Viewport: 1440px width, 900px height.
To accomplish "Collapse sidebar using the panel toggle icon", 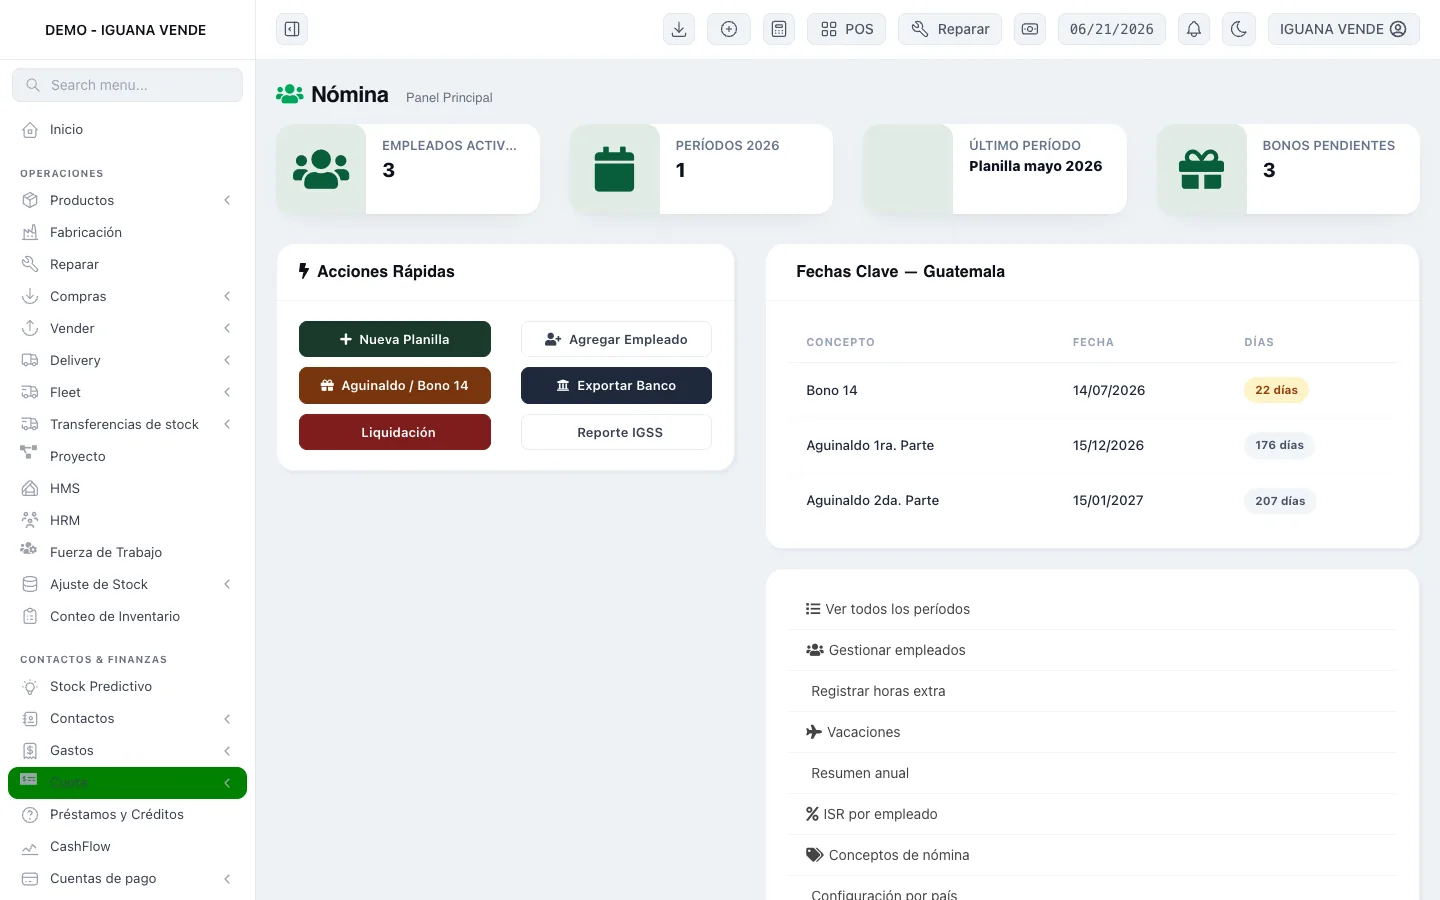I will 292,29.
